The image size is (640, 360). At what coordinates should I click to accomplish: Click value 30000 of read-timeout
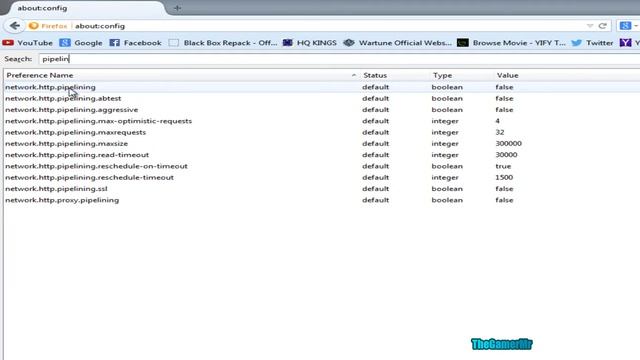pyautogui.click(x=506, y=155)
